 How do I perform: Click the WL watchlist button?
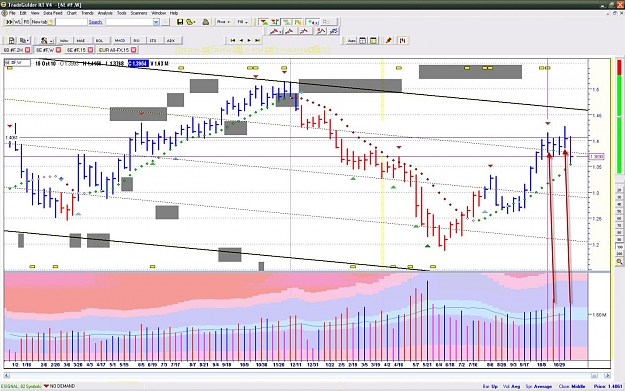coord(17,22)
